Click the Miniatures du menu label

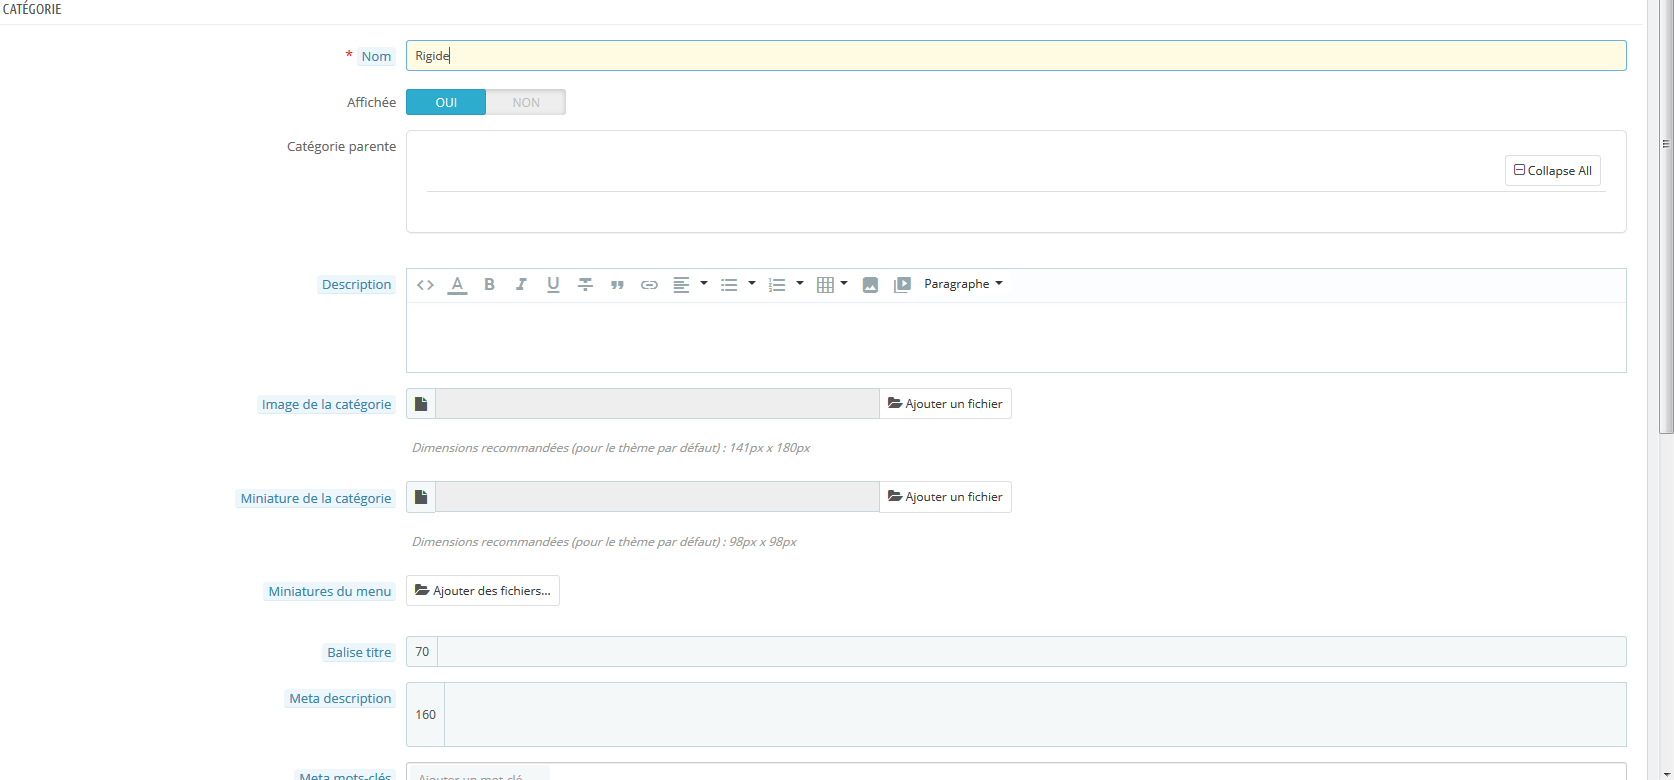click(x=330, y=592)
